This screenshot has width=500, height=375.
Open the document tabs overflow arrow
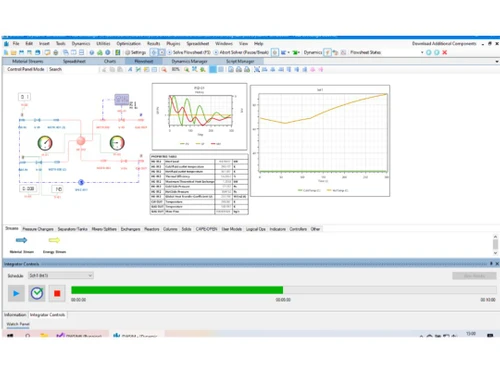497,62
